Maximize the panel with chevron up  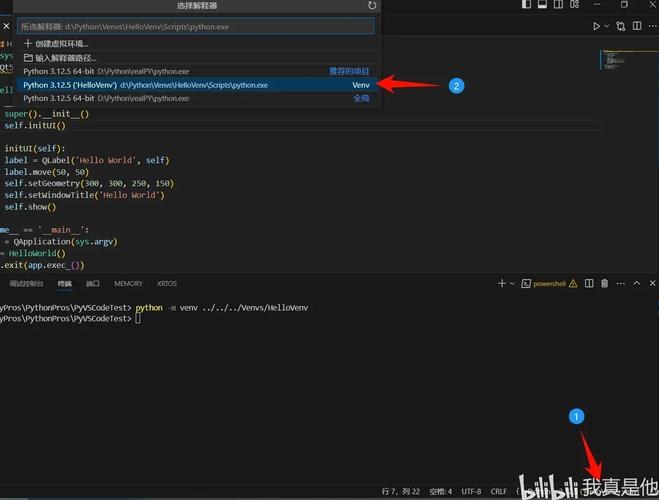(x=637, y=283)
